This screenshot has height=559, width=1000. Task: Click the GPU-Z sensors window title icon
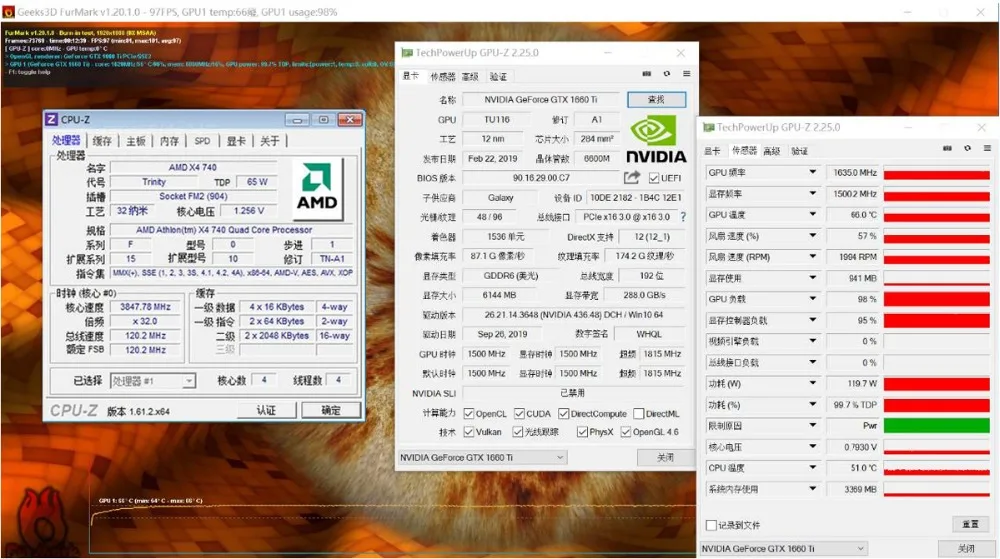[x=708, y=127]
